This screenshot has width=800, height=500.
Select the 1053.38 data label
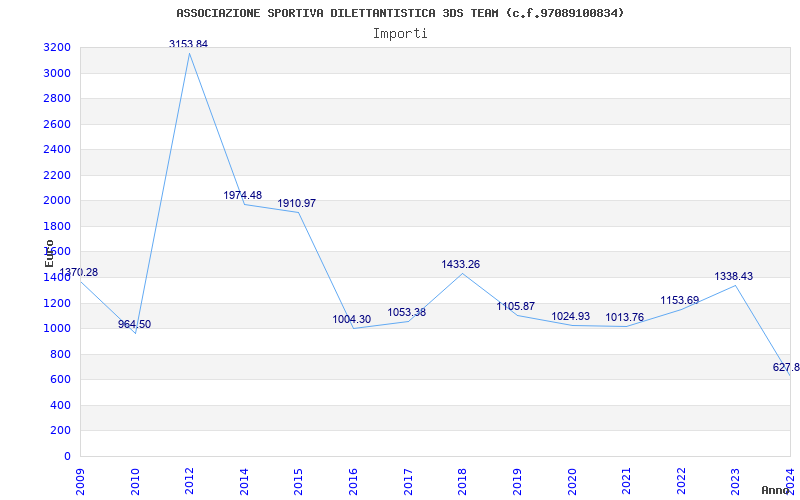click(x=407, y=312)
